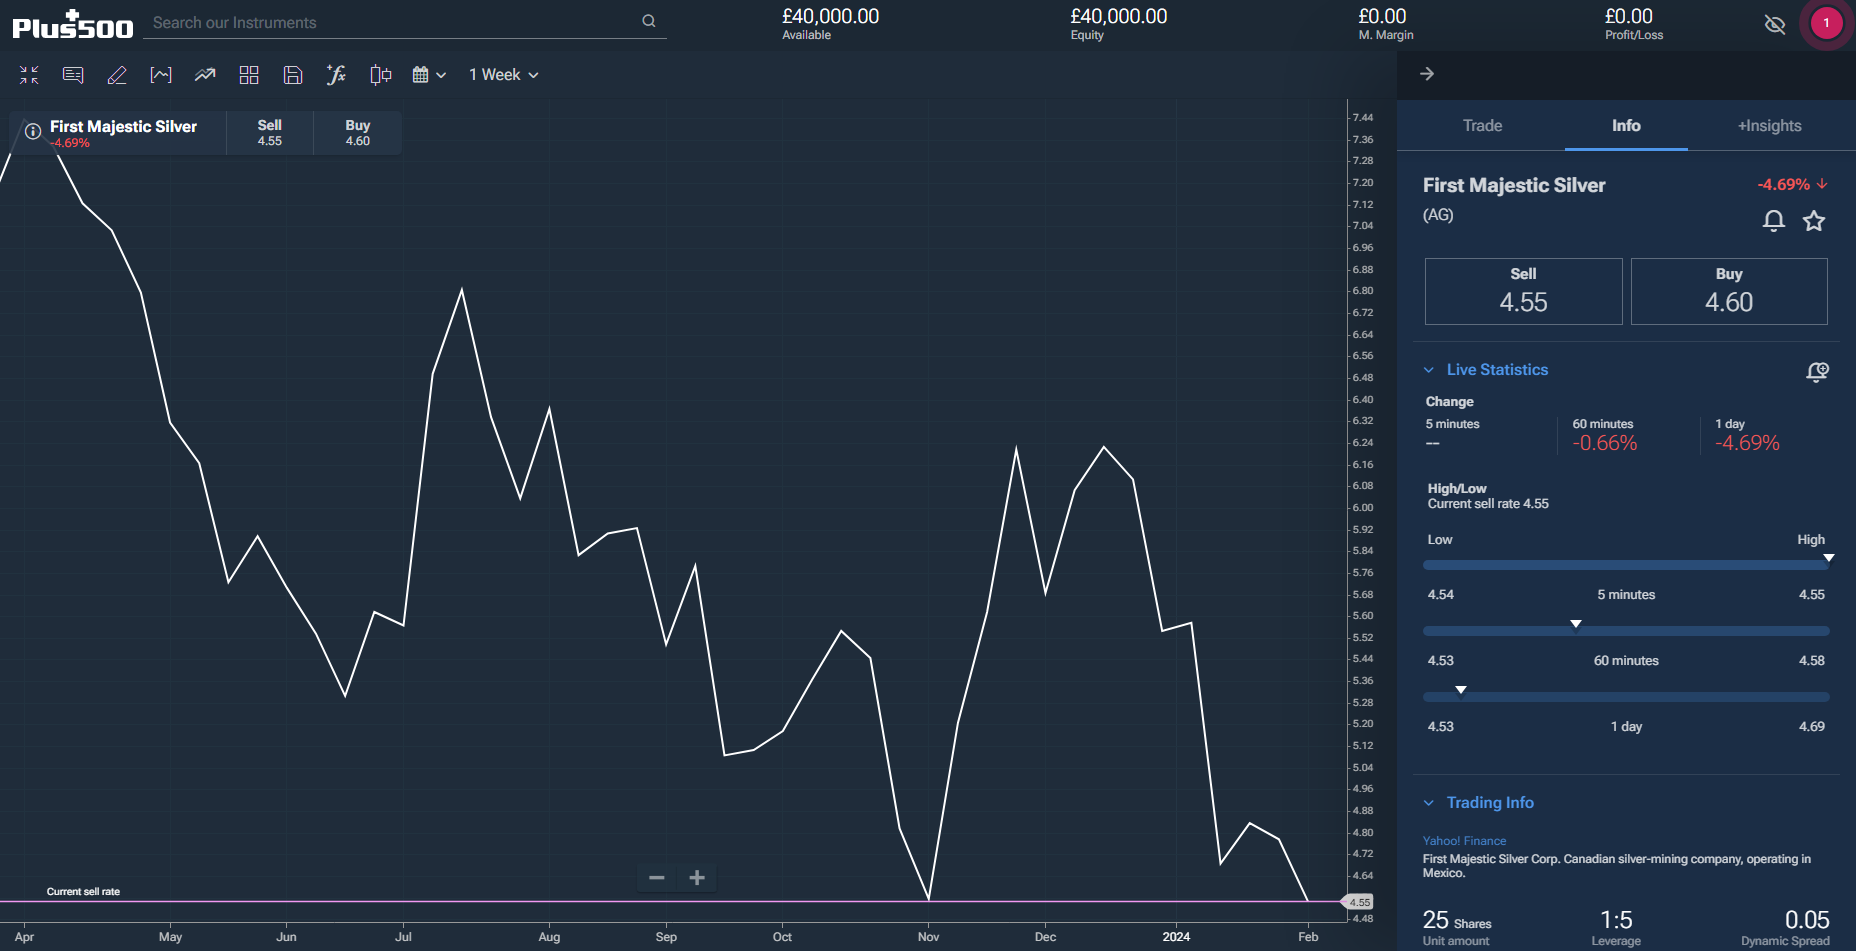
Task: Collapse the chart from full screen
Action: click(x=29, y=75)
